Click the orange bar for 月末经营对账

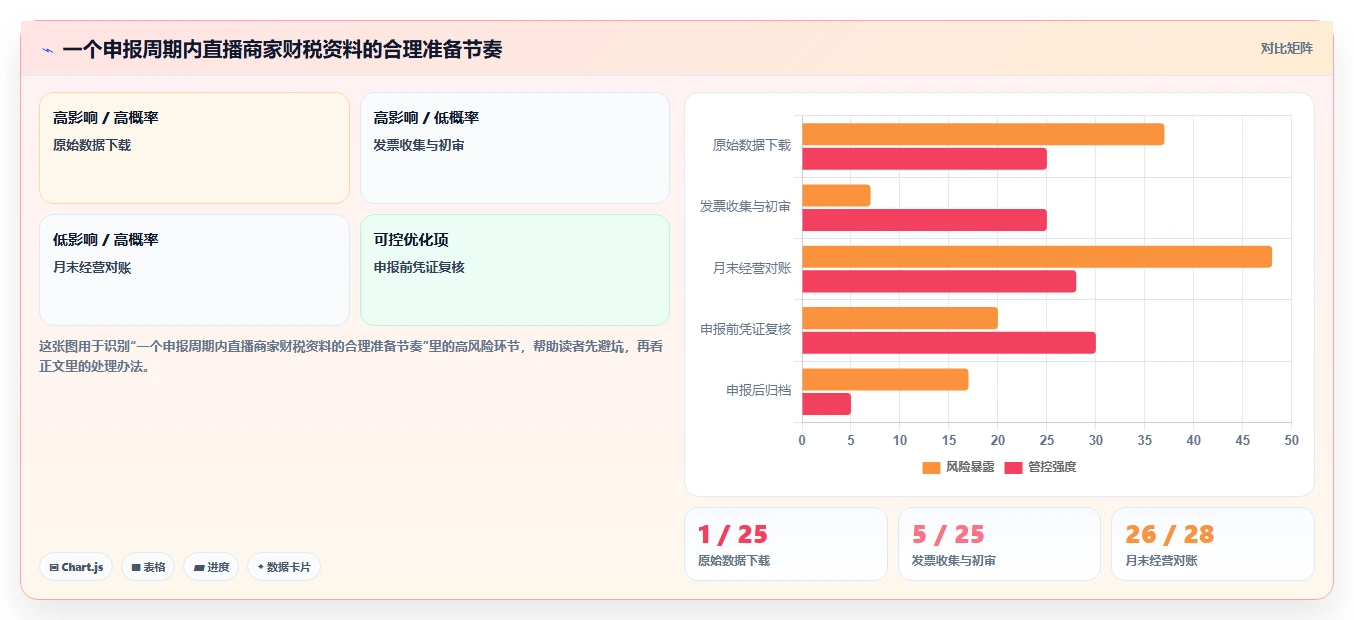(x=1037, y=257)
